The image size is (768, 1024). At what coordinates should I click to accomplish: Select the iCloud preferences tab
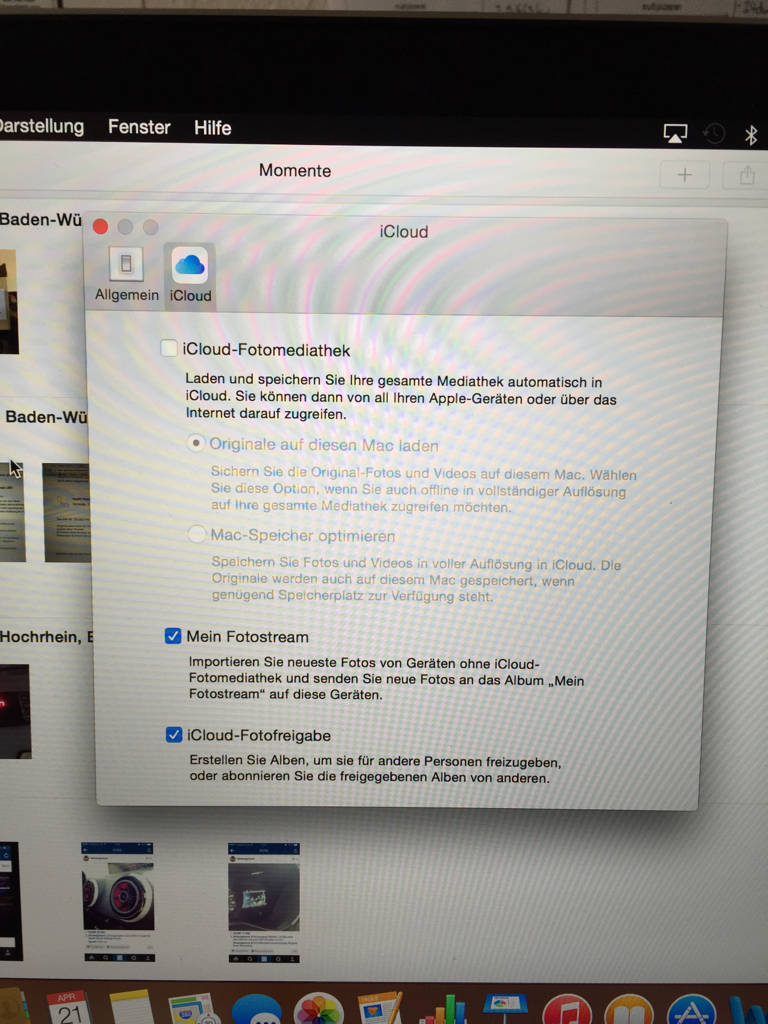click(190, 275)
